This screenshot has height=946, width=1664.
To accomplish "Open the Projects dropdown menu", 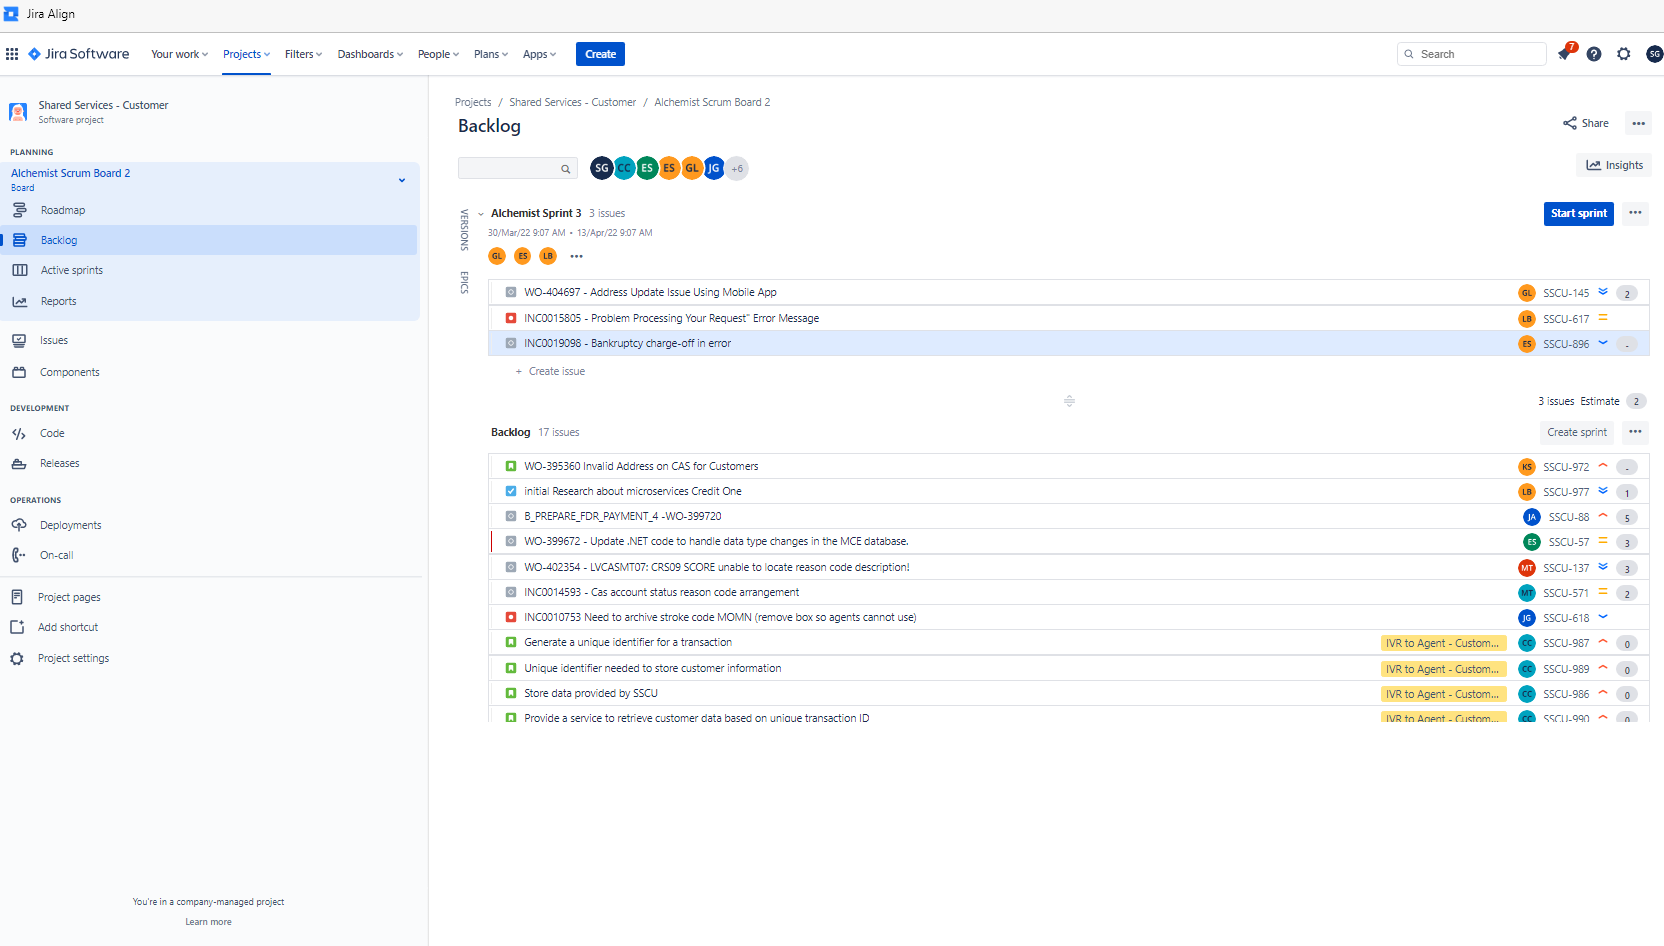I will [x=246, y=54].
